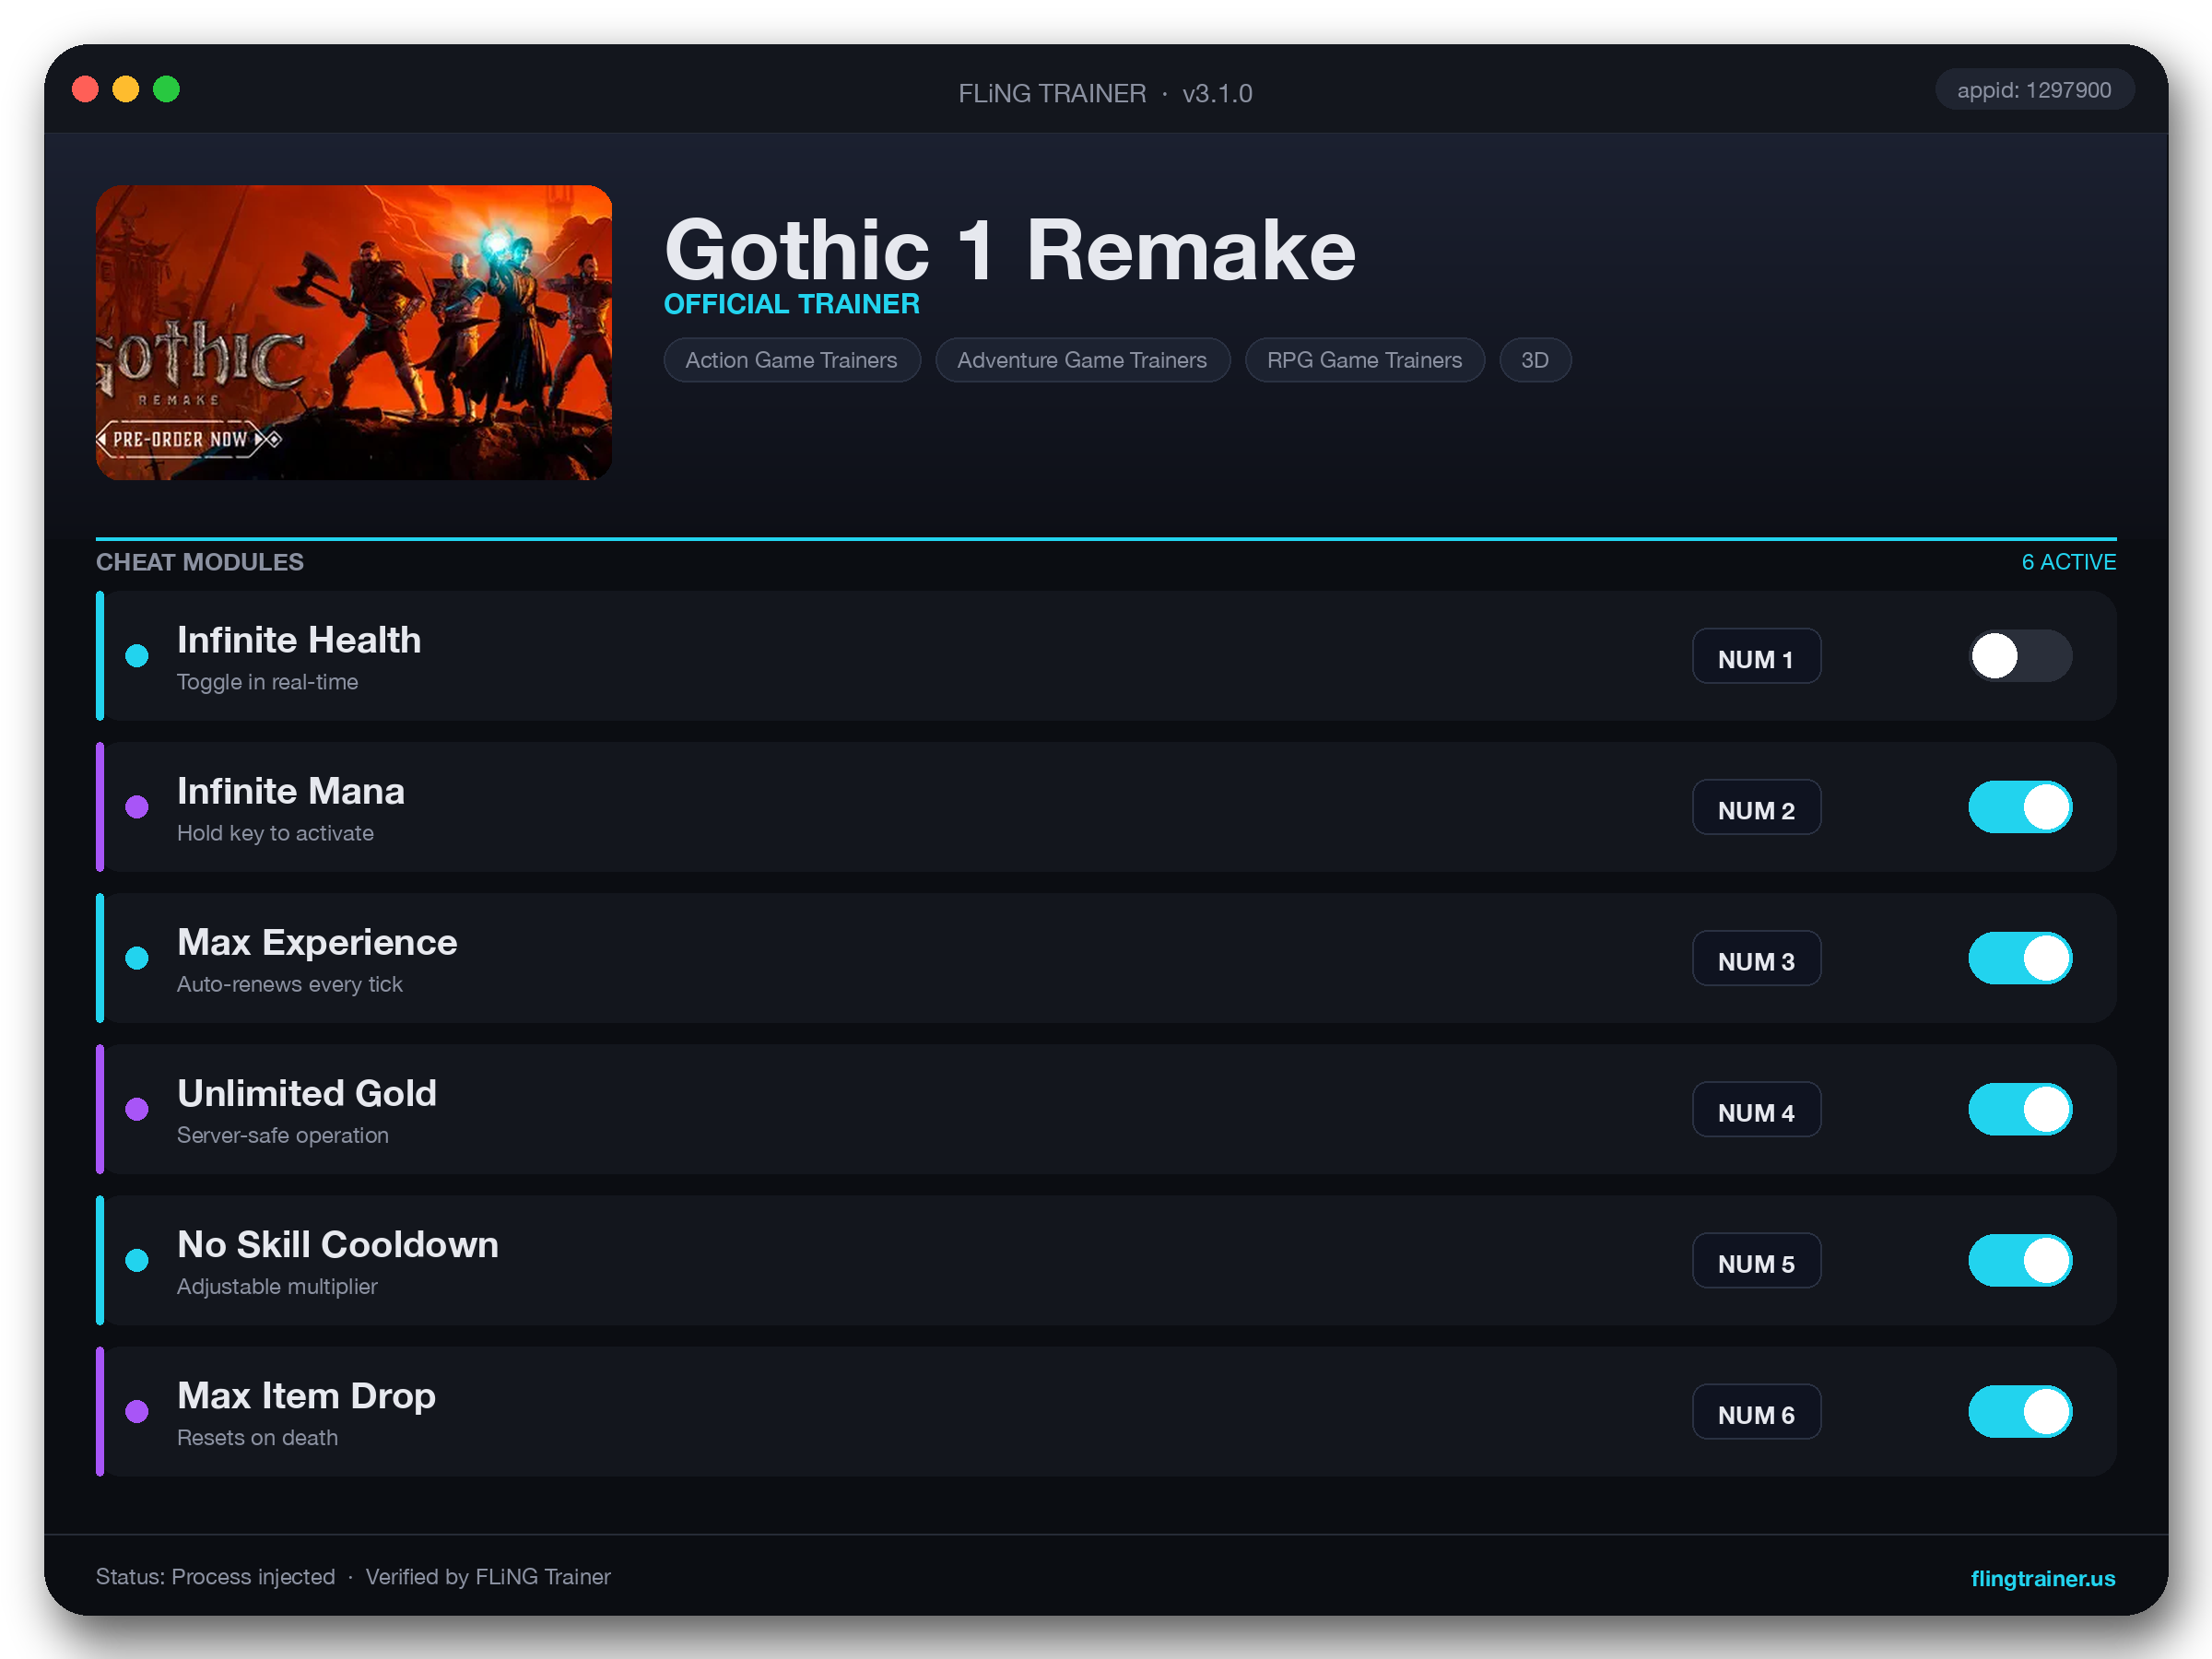Click the 'Adjustable multiplier' description
The image size is (2212, 1659).
point(277,1286)
